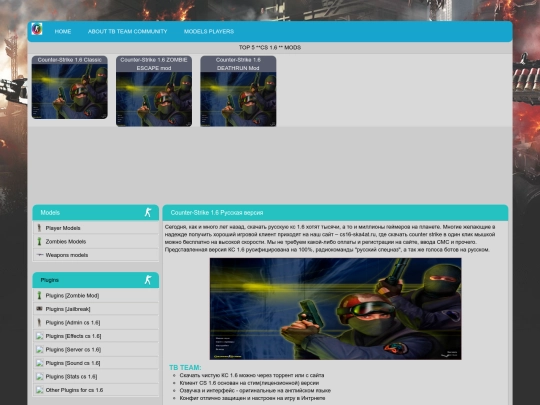Click the Counter-Strike 1.6 Classic title link
540x405 pixels.
[70, 60]
